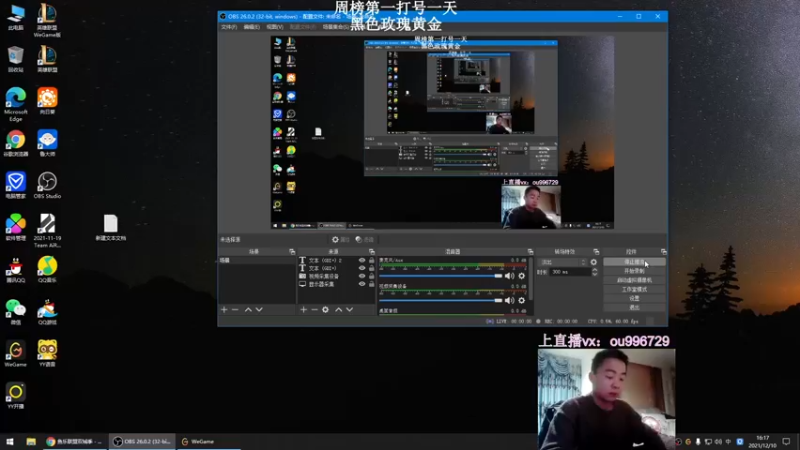Remove the selected scene with the minus icon

click(235, 310)
